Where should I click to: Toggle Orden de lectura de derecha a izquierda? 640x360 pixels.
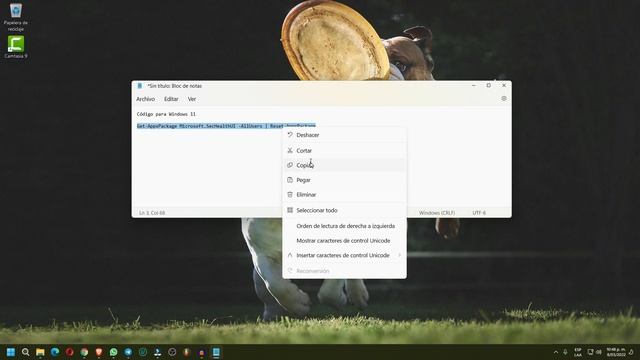coord(344,226)
